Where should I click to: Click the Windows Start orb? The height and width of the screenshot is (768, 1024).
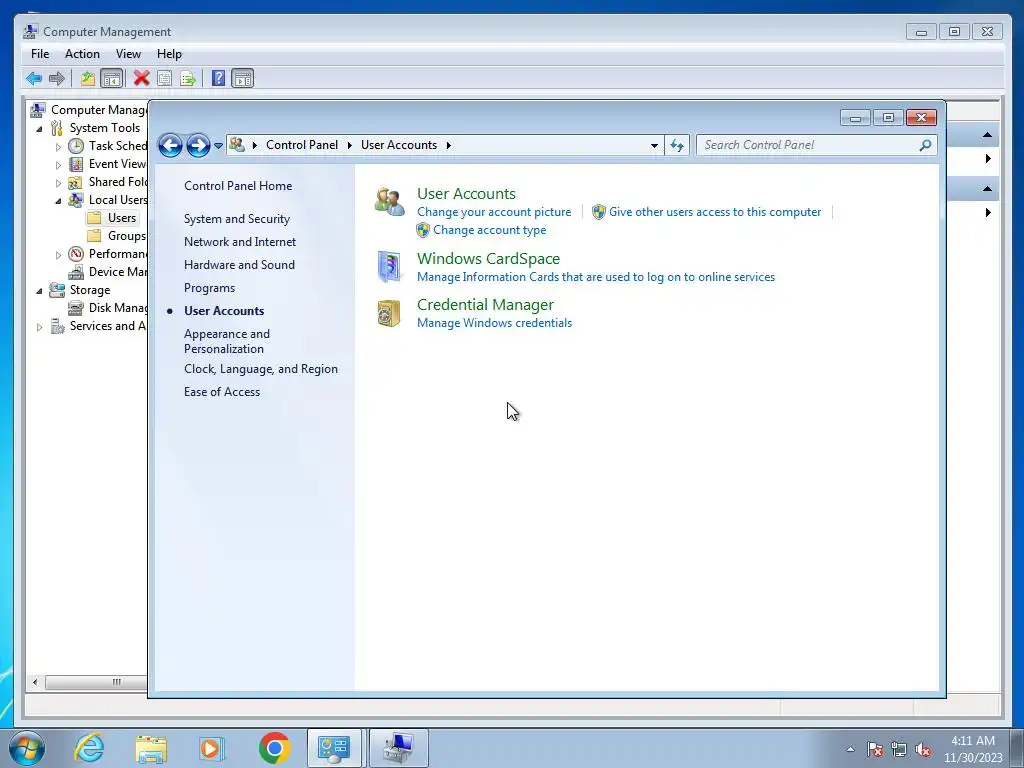pos(27,748)
